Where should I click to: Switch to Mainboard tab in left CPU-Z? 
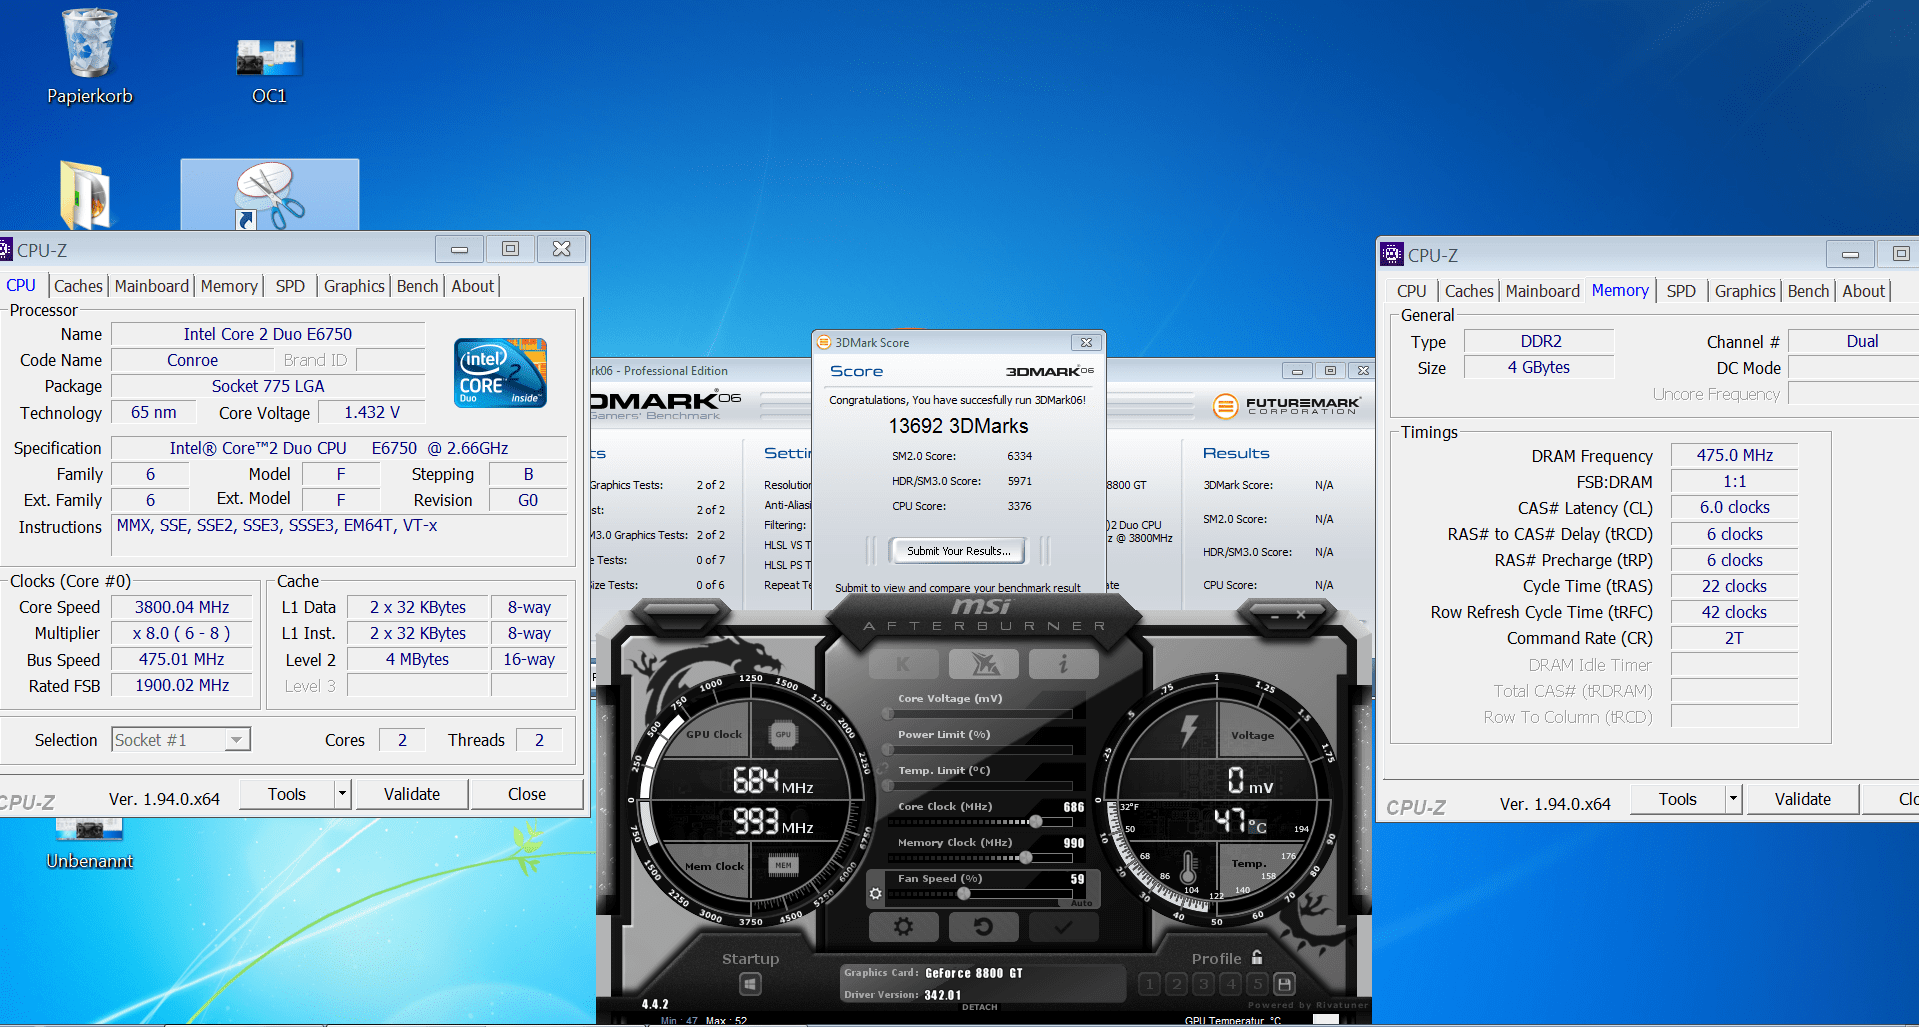coord(152,286)
